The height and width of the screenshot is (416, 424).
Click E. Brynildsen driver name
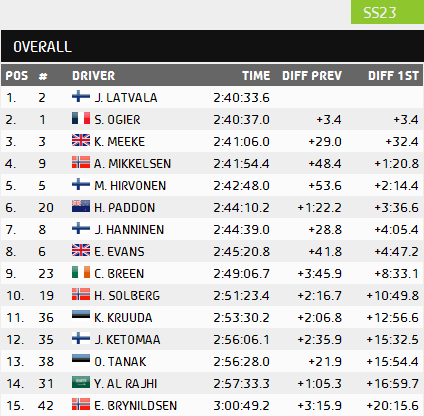point(135,406)
